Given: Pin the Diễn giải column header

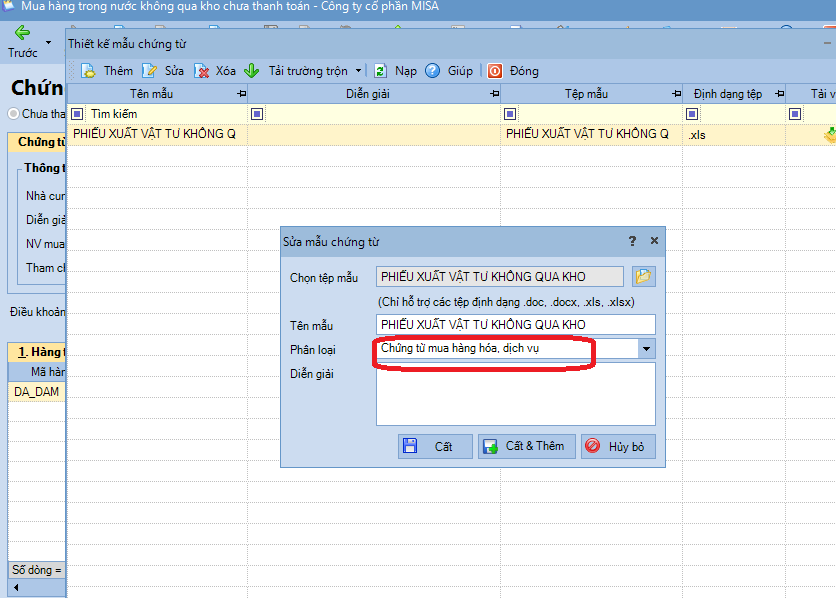Looking at the screenshot, I should (x=494, y=94).
